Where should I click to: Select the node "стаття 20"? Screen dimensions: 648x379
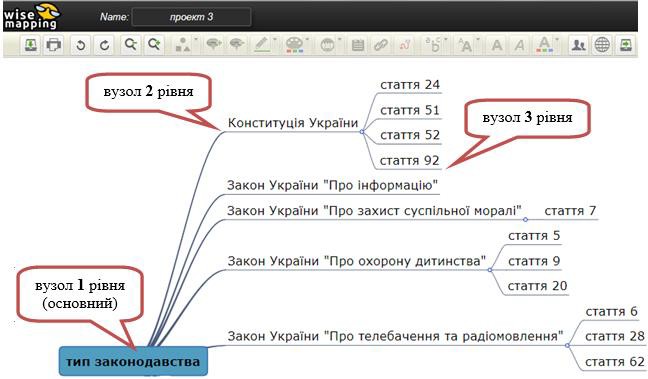tap(537, 286)
